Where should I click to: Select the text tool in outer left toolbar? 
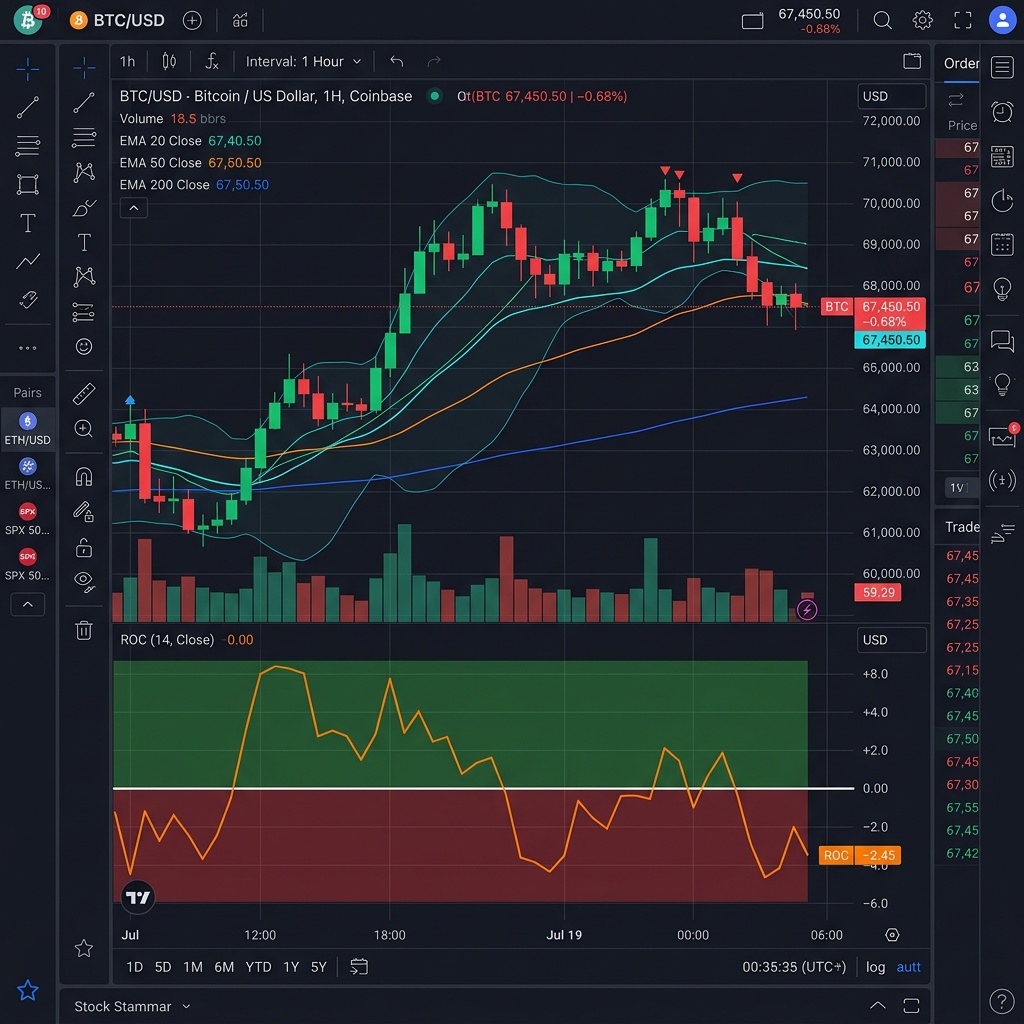coord(27,223)
